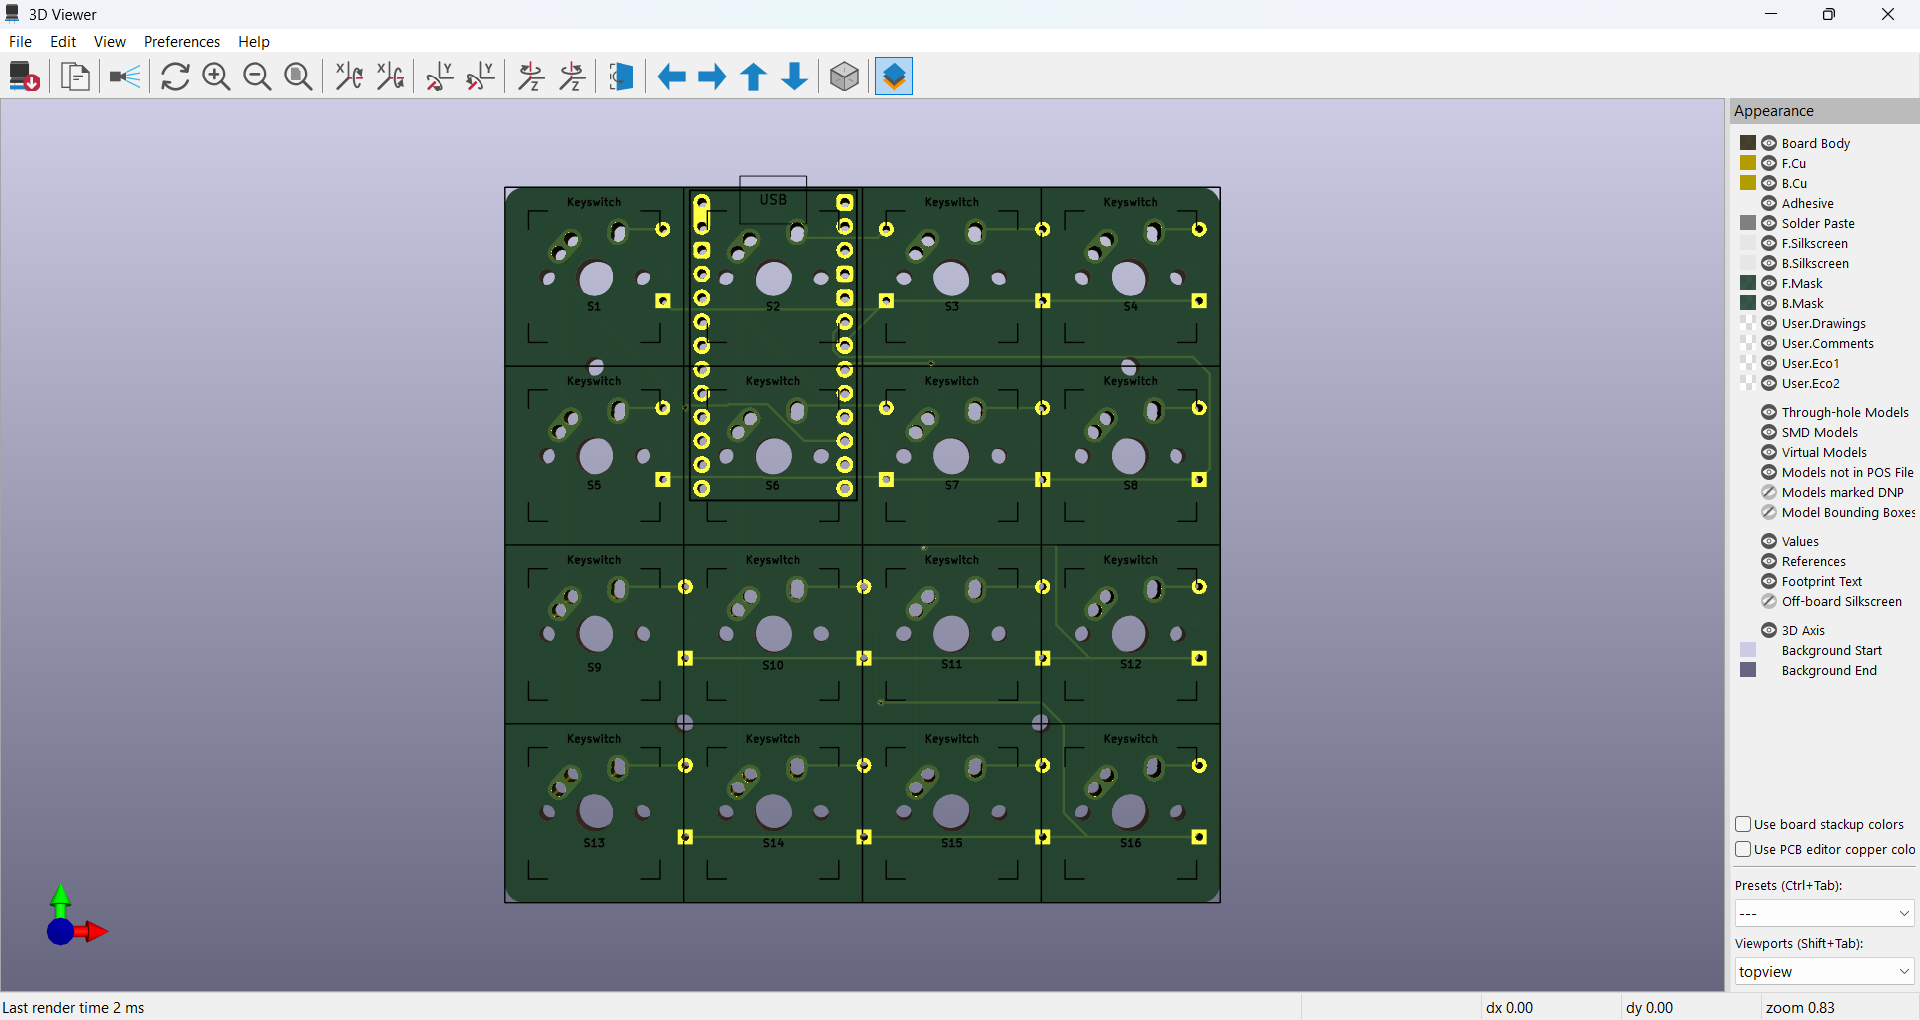Screen dimensions: 1920x1020
Task: Click the Solder Paste color swatch
Action: (1748, 223)
